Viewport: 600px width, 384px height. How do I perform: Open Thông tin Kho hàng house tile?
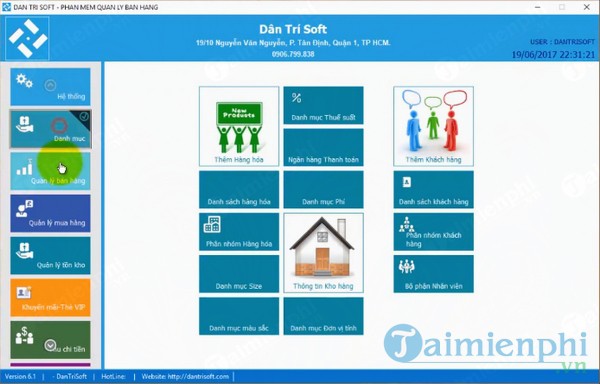pyautogui.click(x=323, y=253)
